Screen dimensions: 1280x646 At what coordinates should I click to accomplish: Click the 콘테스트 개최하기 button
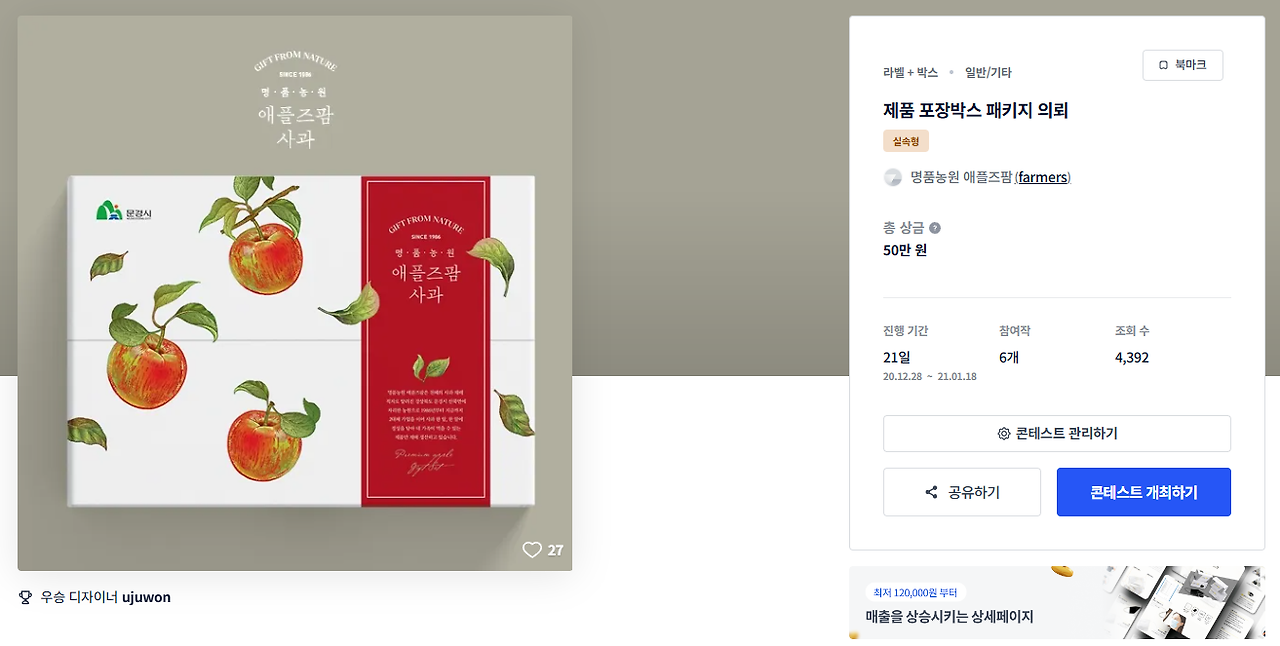click(x=1144, y=492)
